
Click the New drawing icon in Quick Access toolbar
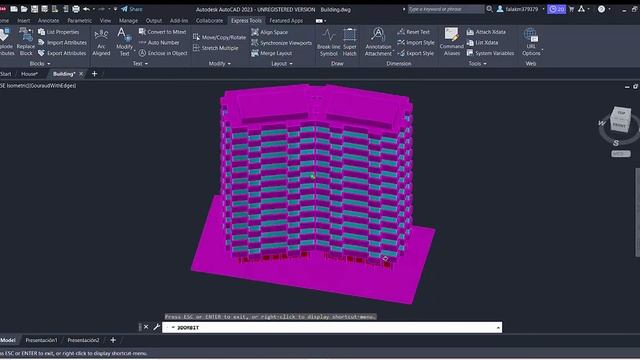click(14, 9)
